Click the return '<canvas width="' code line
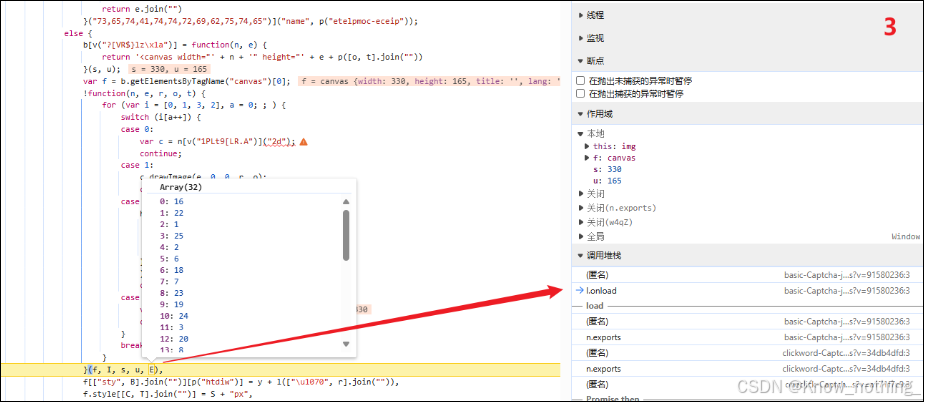Image resolution: width=925 pixels, height=402 pixels. (x=262, y=57)
